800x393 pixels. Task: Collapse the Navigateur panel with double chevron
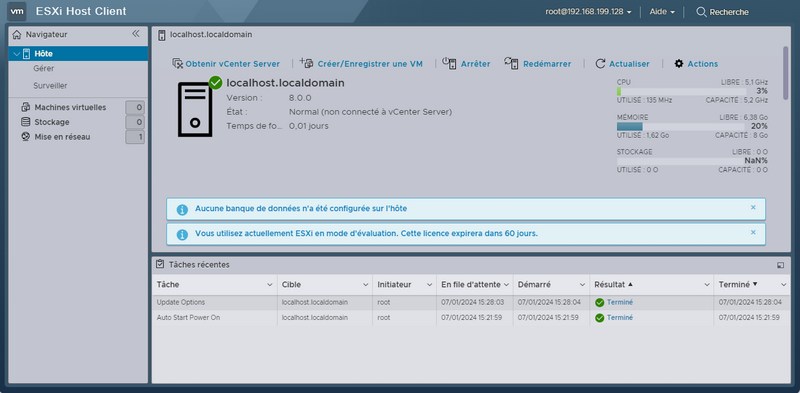pyautogui.click(x=136, y=34)
